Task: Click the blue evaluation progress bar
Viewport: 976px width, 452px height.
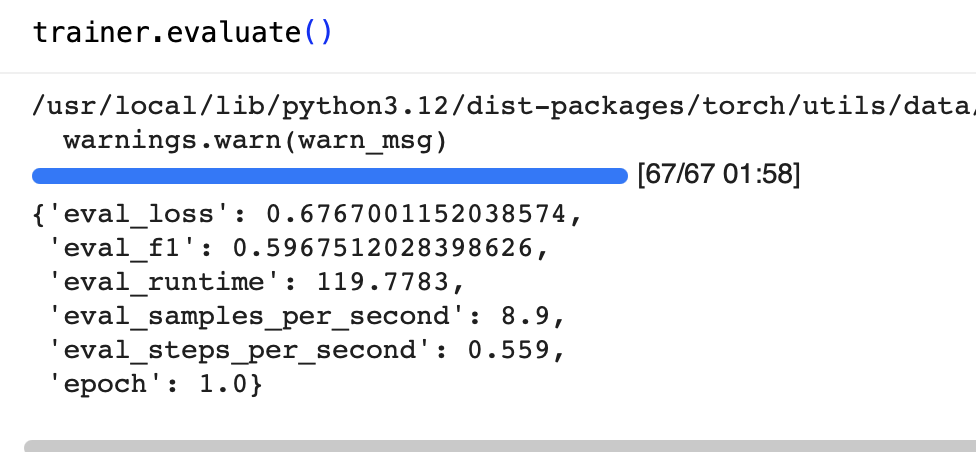Action: pos(329,176)
